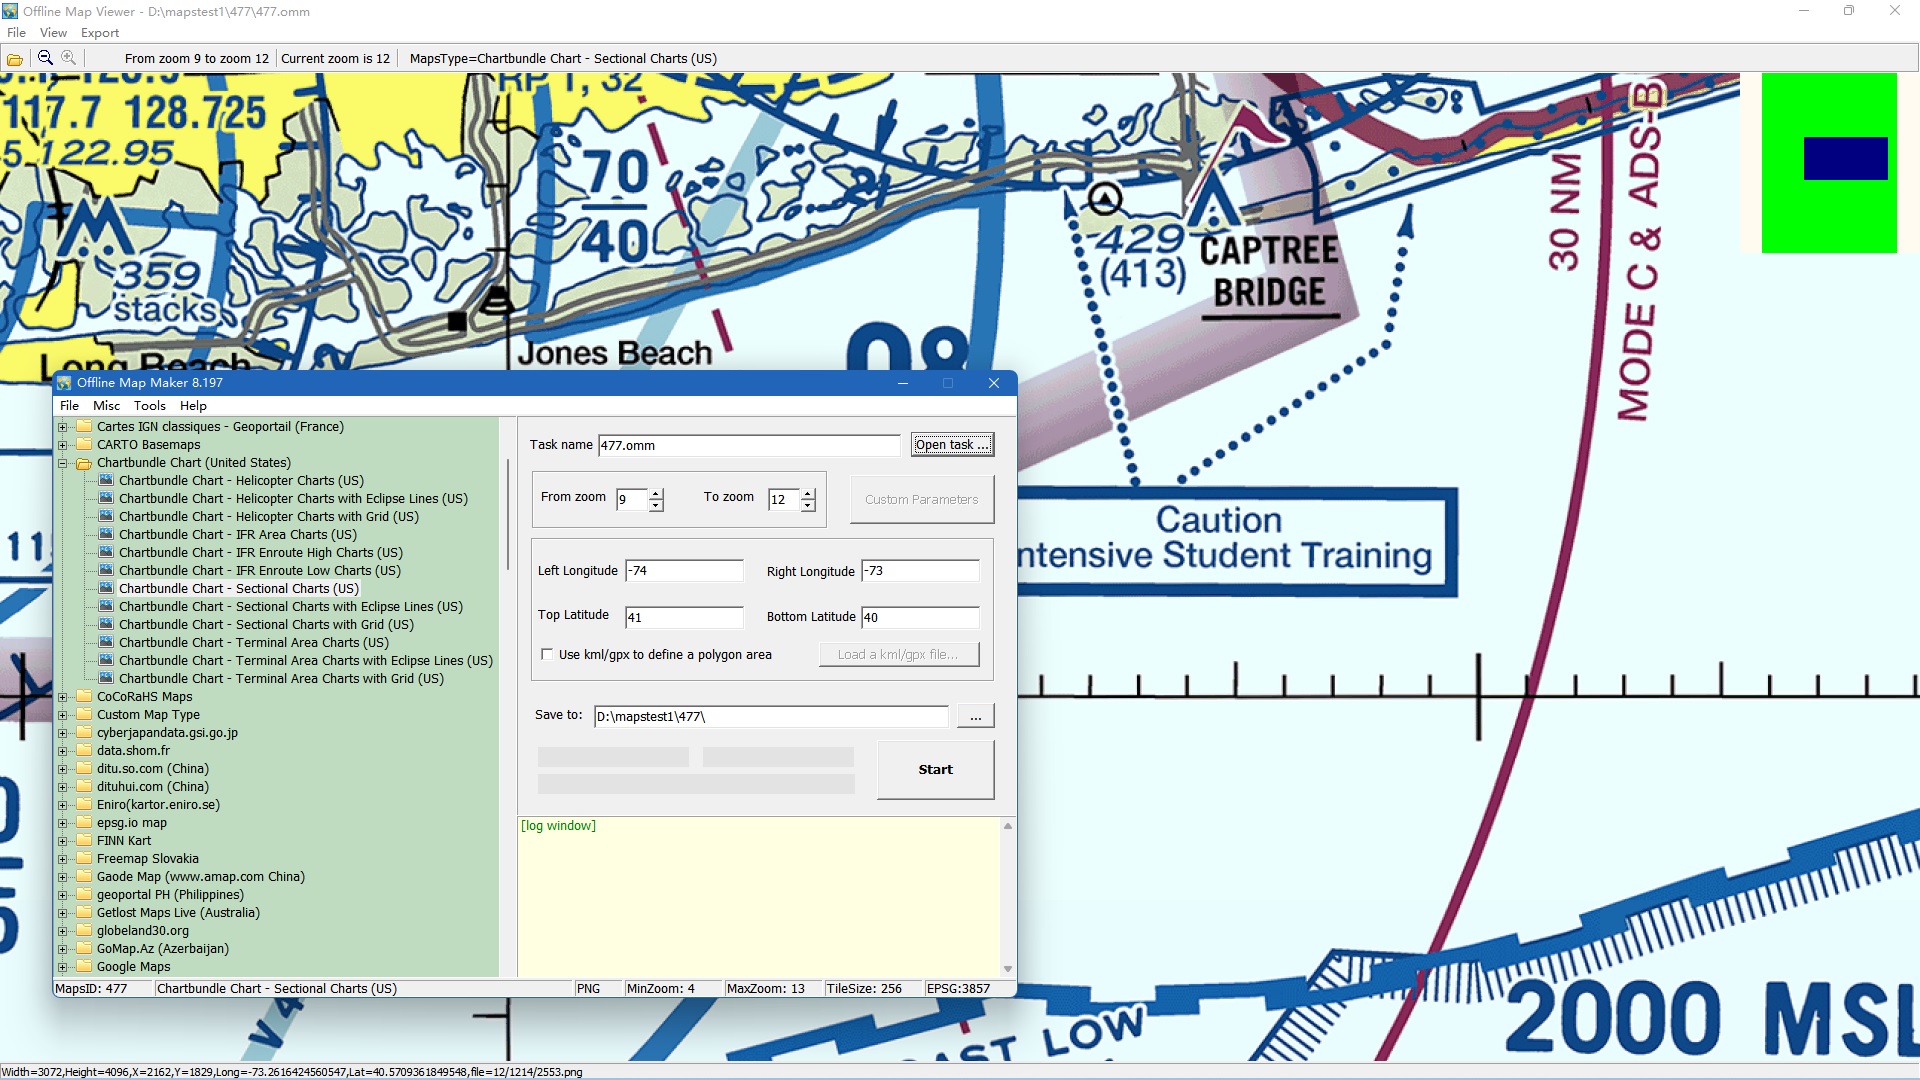Click the Bottom Latitude input field
The width and height of the screenshot is (1920, 1080).
pos(920,617)
